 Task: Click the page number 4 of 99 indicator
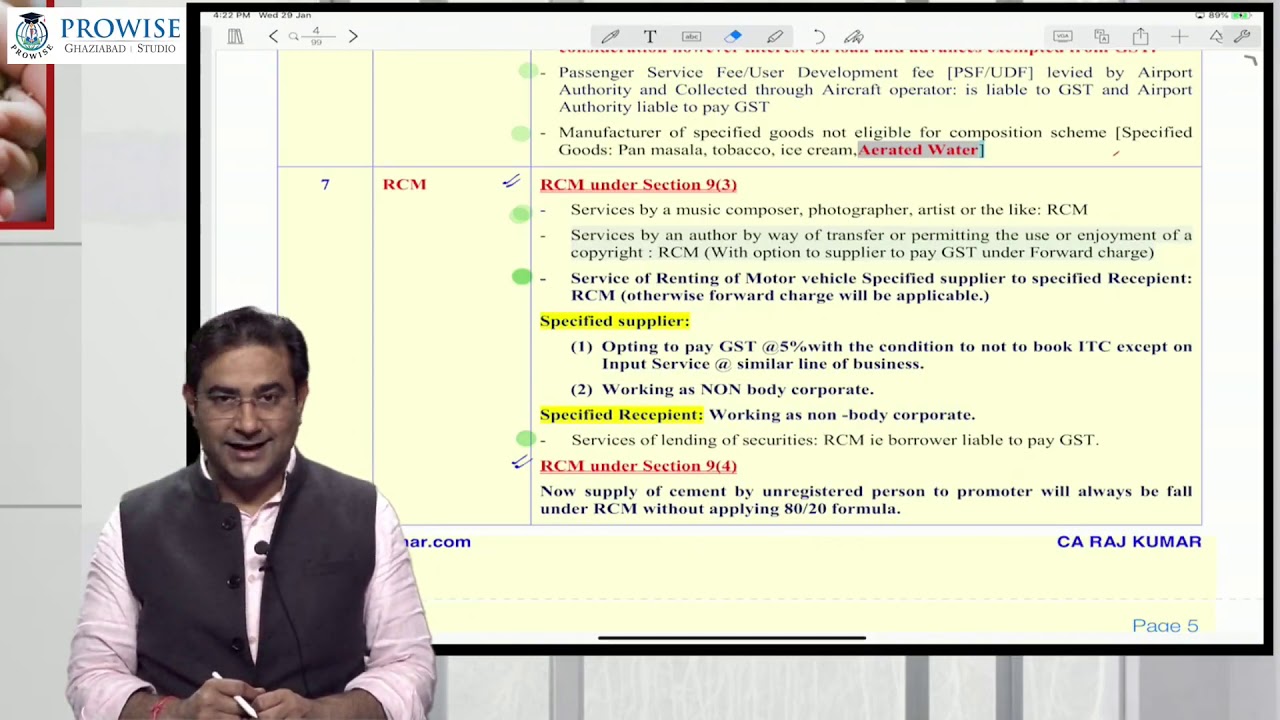[x=315, y=36]
